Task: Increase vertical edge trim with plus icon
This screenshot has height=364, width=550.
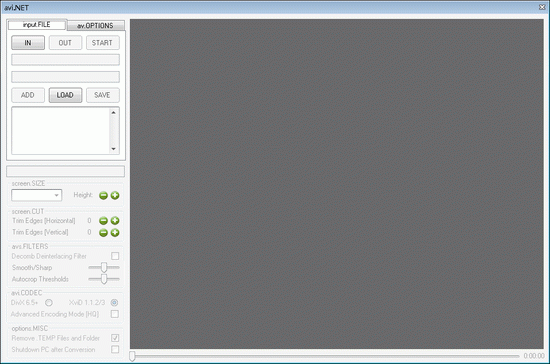Action: click(115, 232)
